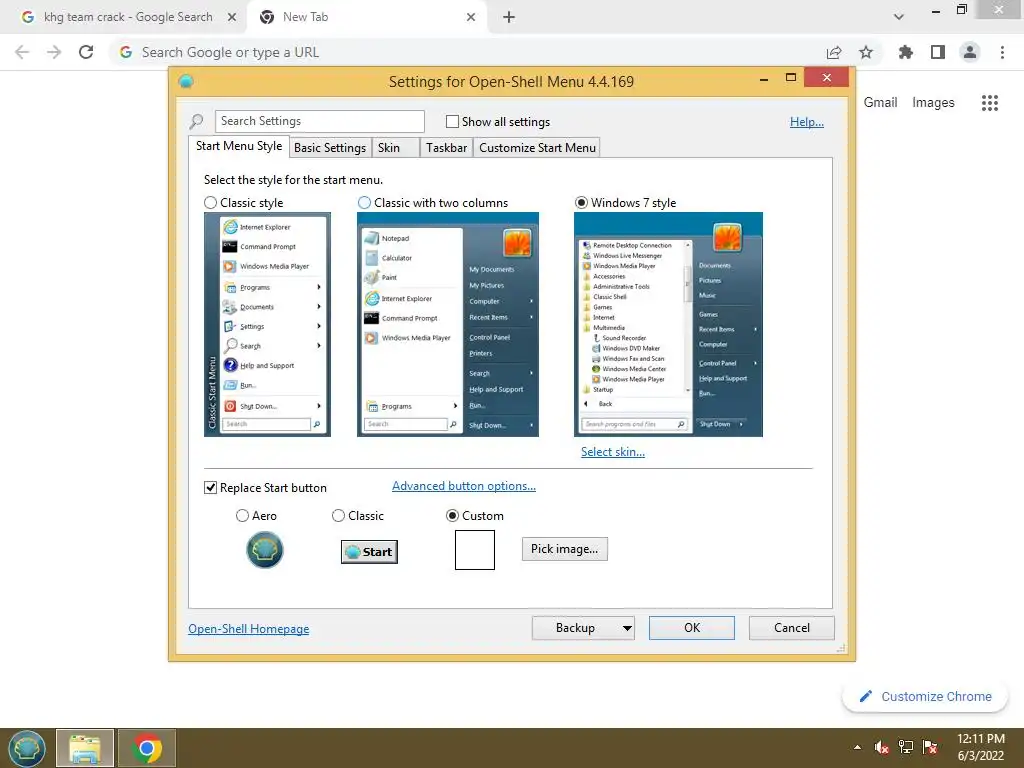Open the Chrome extensions puzzle icon
Viewport: 1024px width, 768px height.
906,52
